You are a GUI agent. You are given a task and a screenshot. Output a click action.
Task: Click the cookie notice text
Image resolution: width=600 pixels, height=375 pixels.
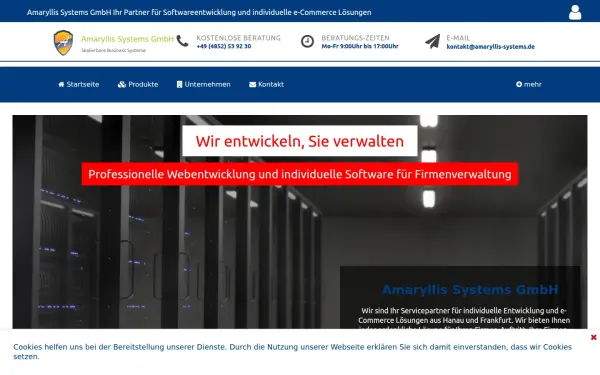click(x=293, y=352)
